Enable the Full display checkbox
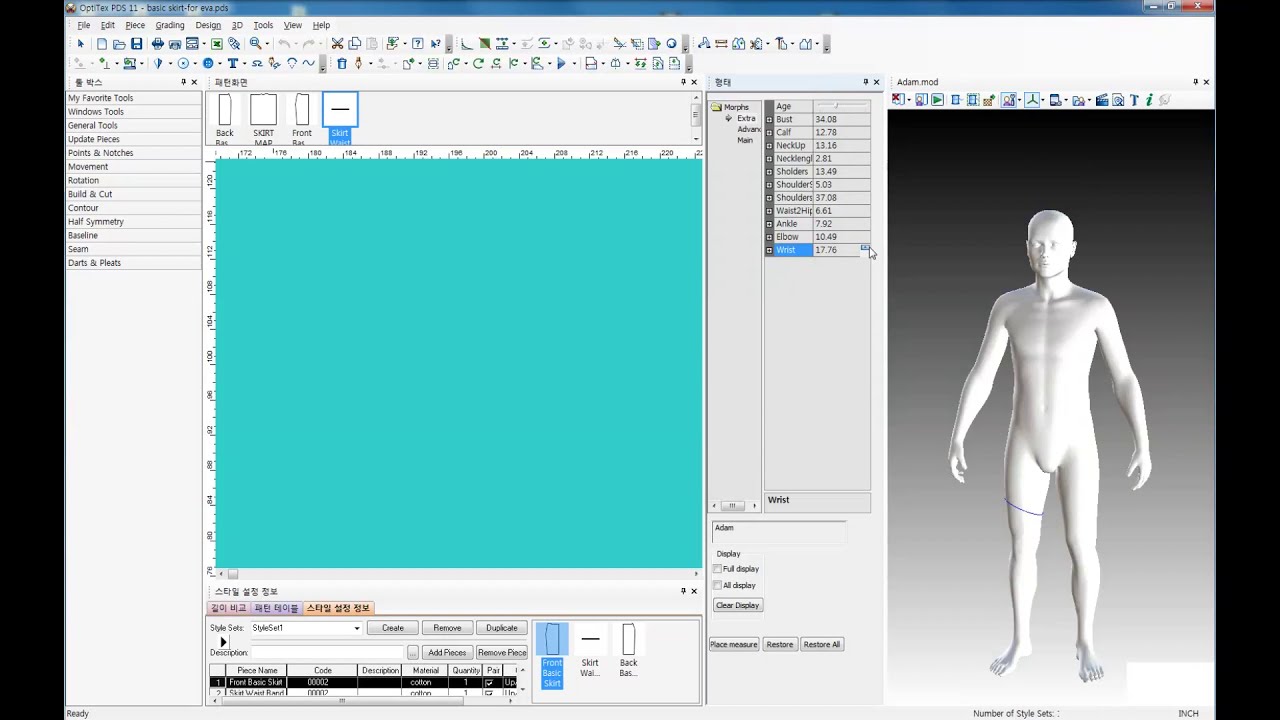The image size is (1280, 720). pyautogui.click(x=717, y=569)
